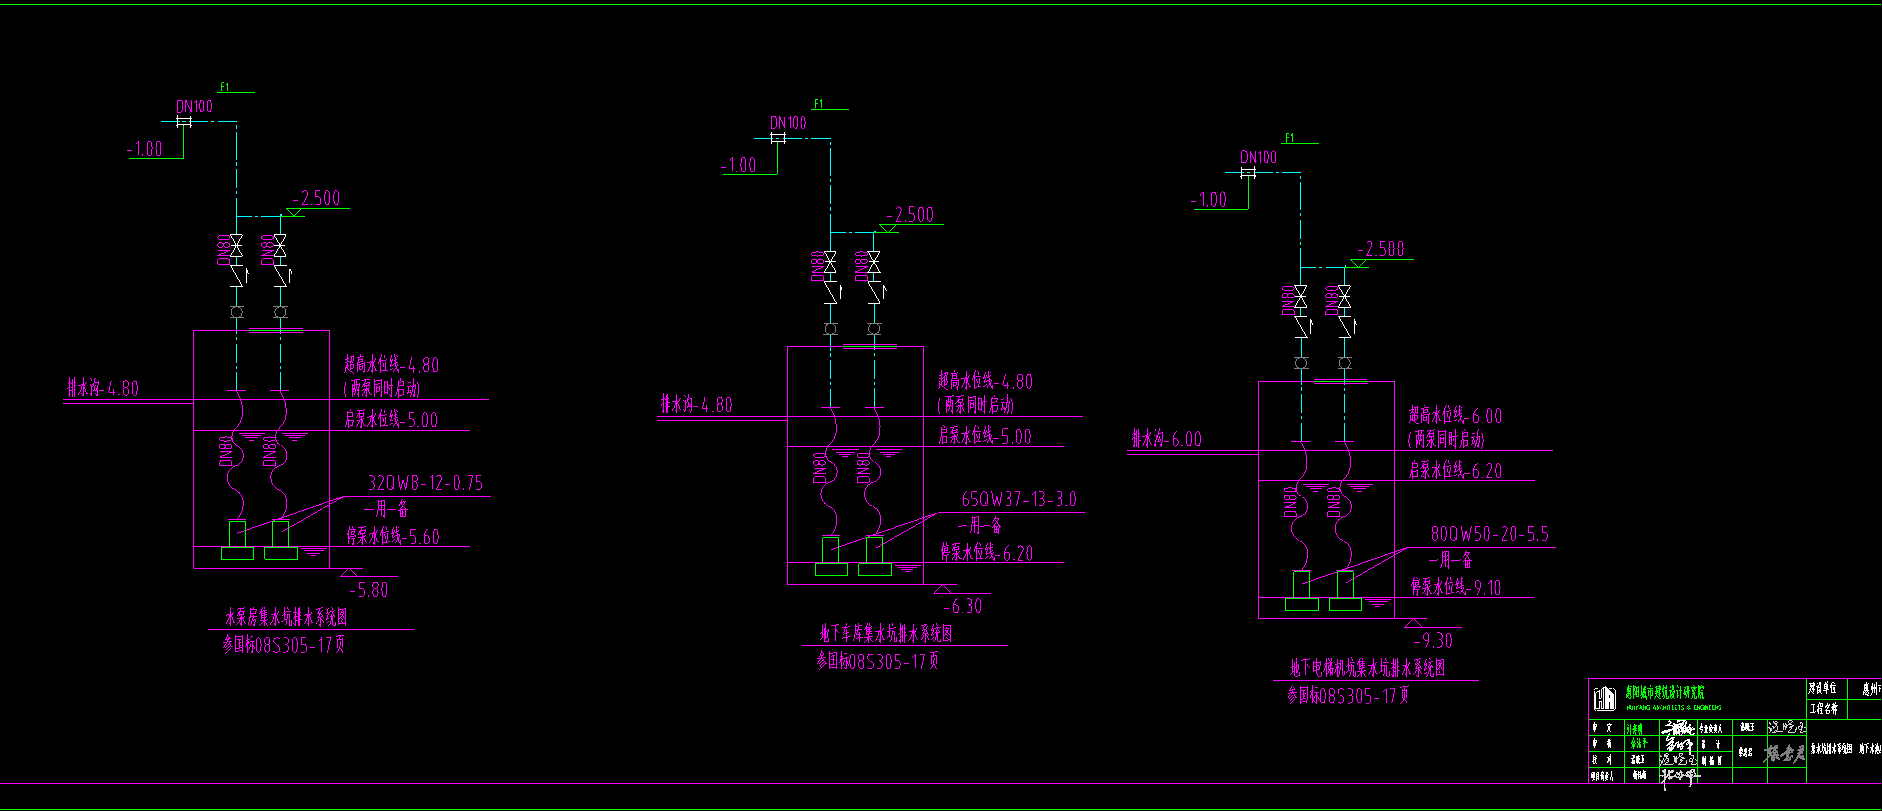Click the 停泵水位线-9.10 stop-level label

coord(1456,587)
